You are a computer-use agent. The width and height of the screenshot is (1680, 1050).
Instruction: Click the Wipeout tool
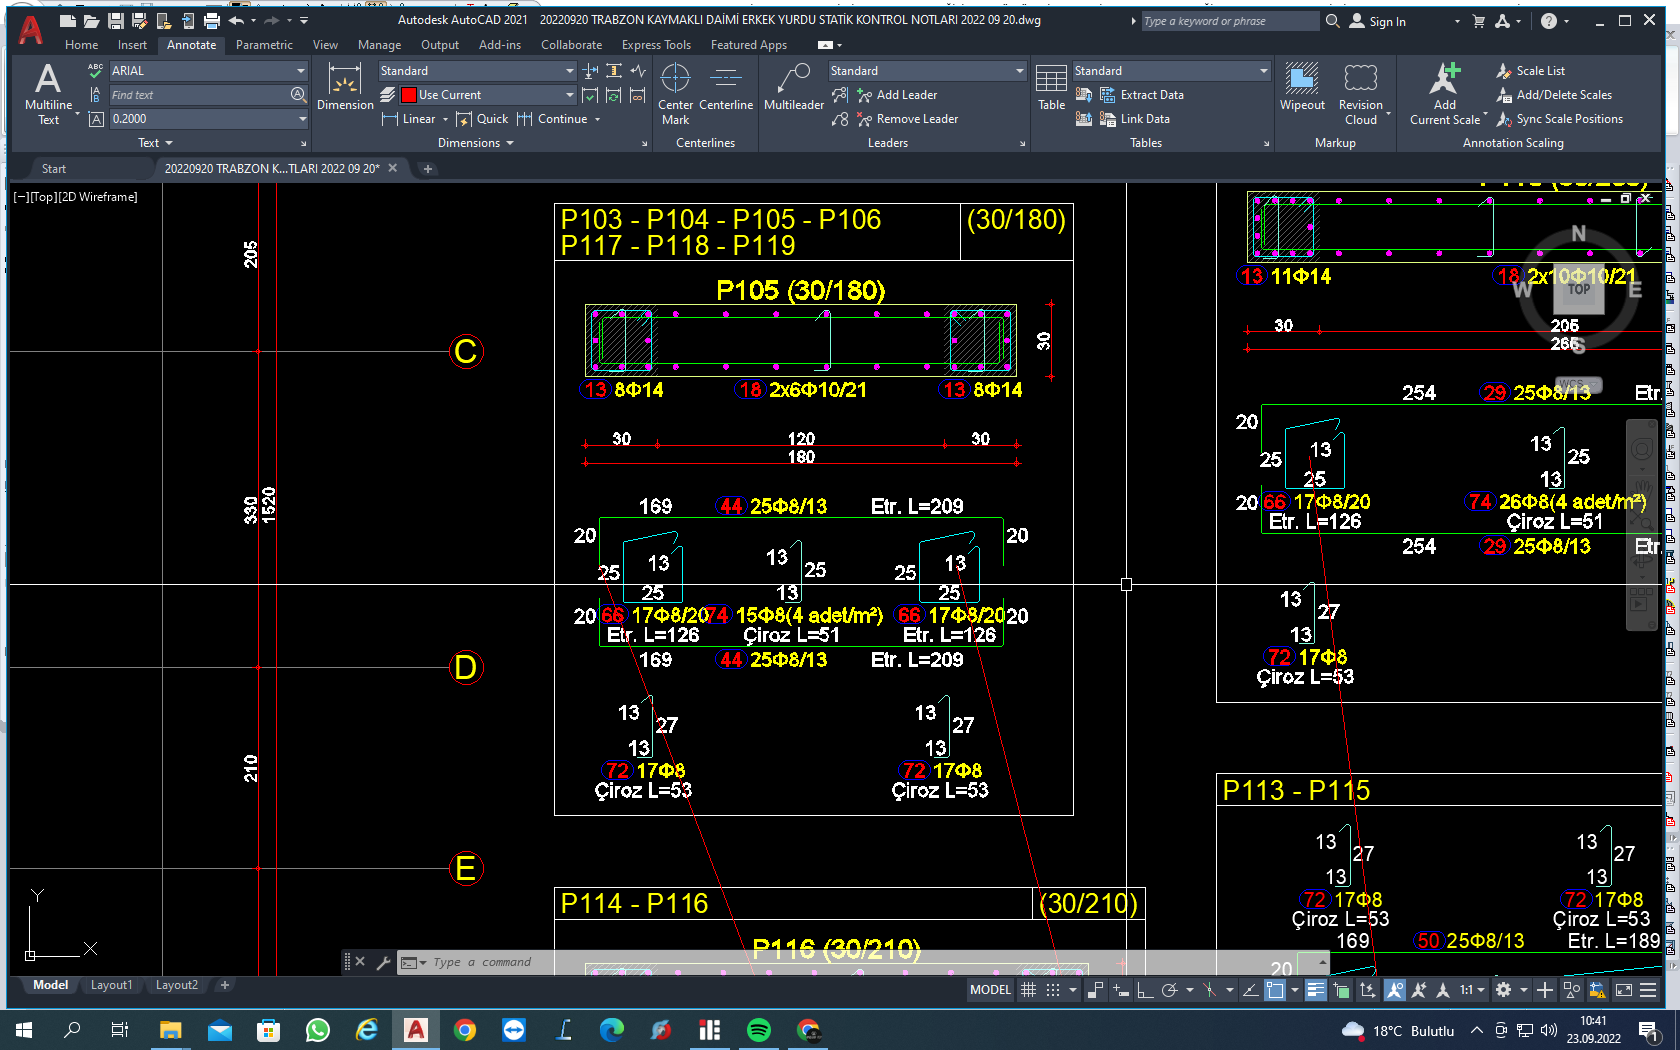(1302, 86)
